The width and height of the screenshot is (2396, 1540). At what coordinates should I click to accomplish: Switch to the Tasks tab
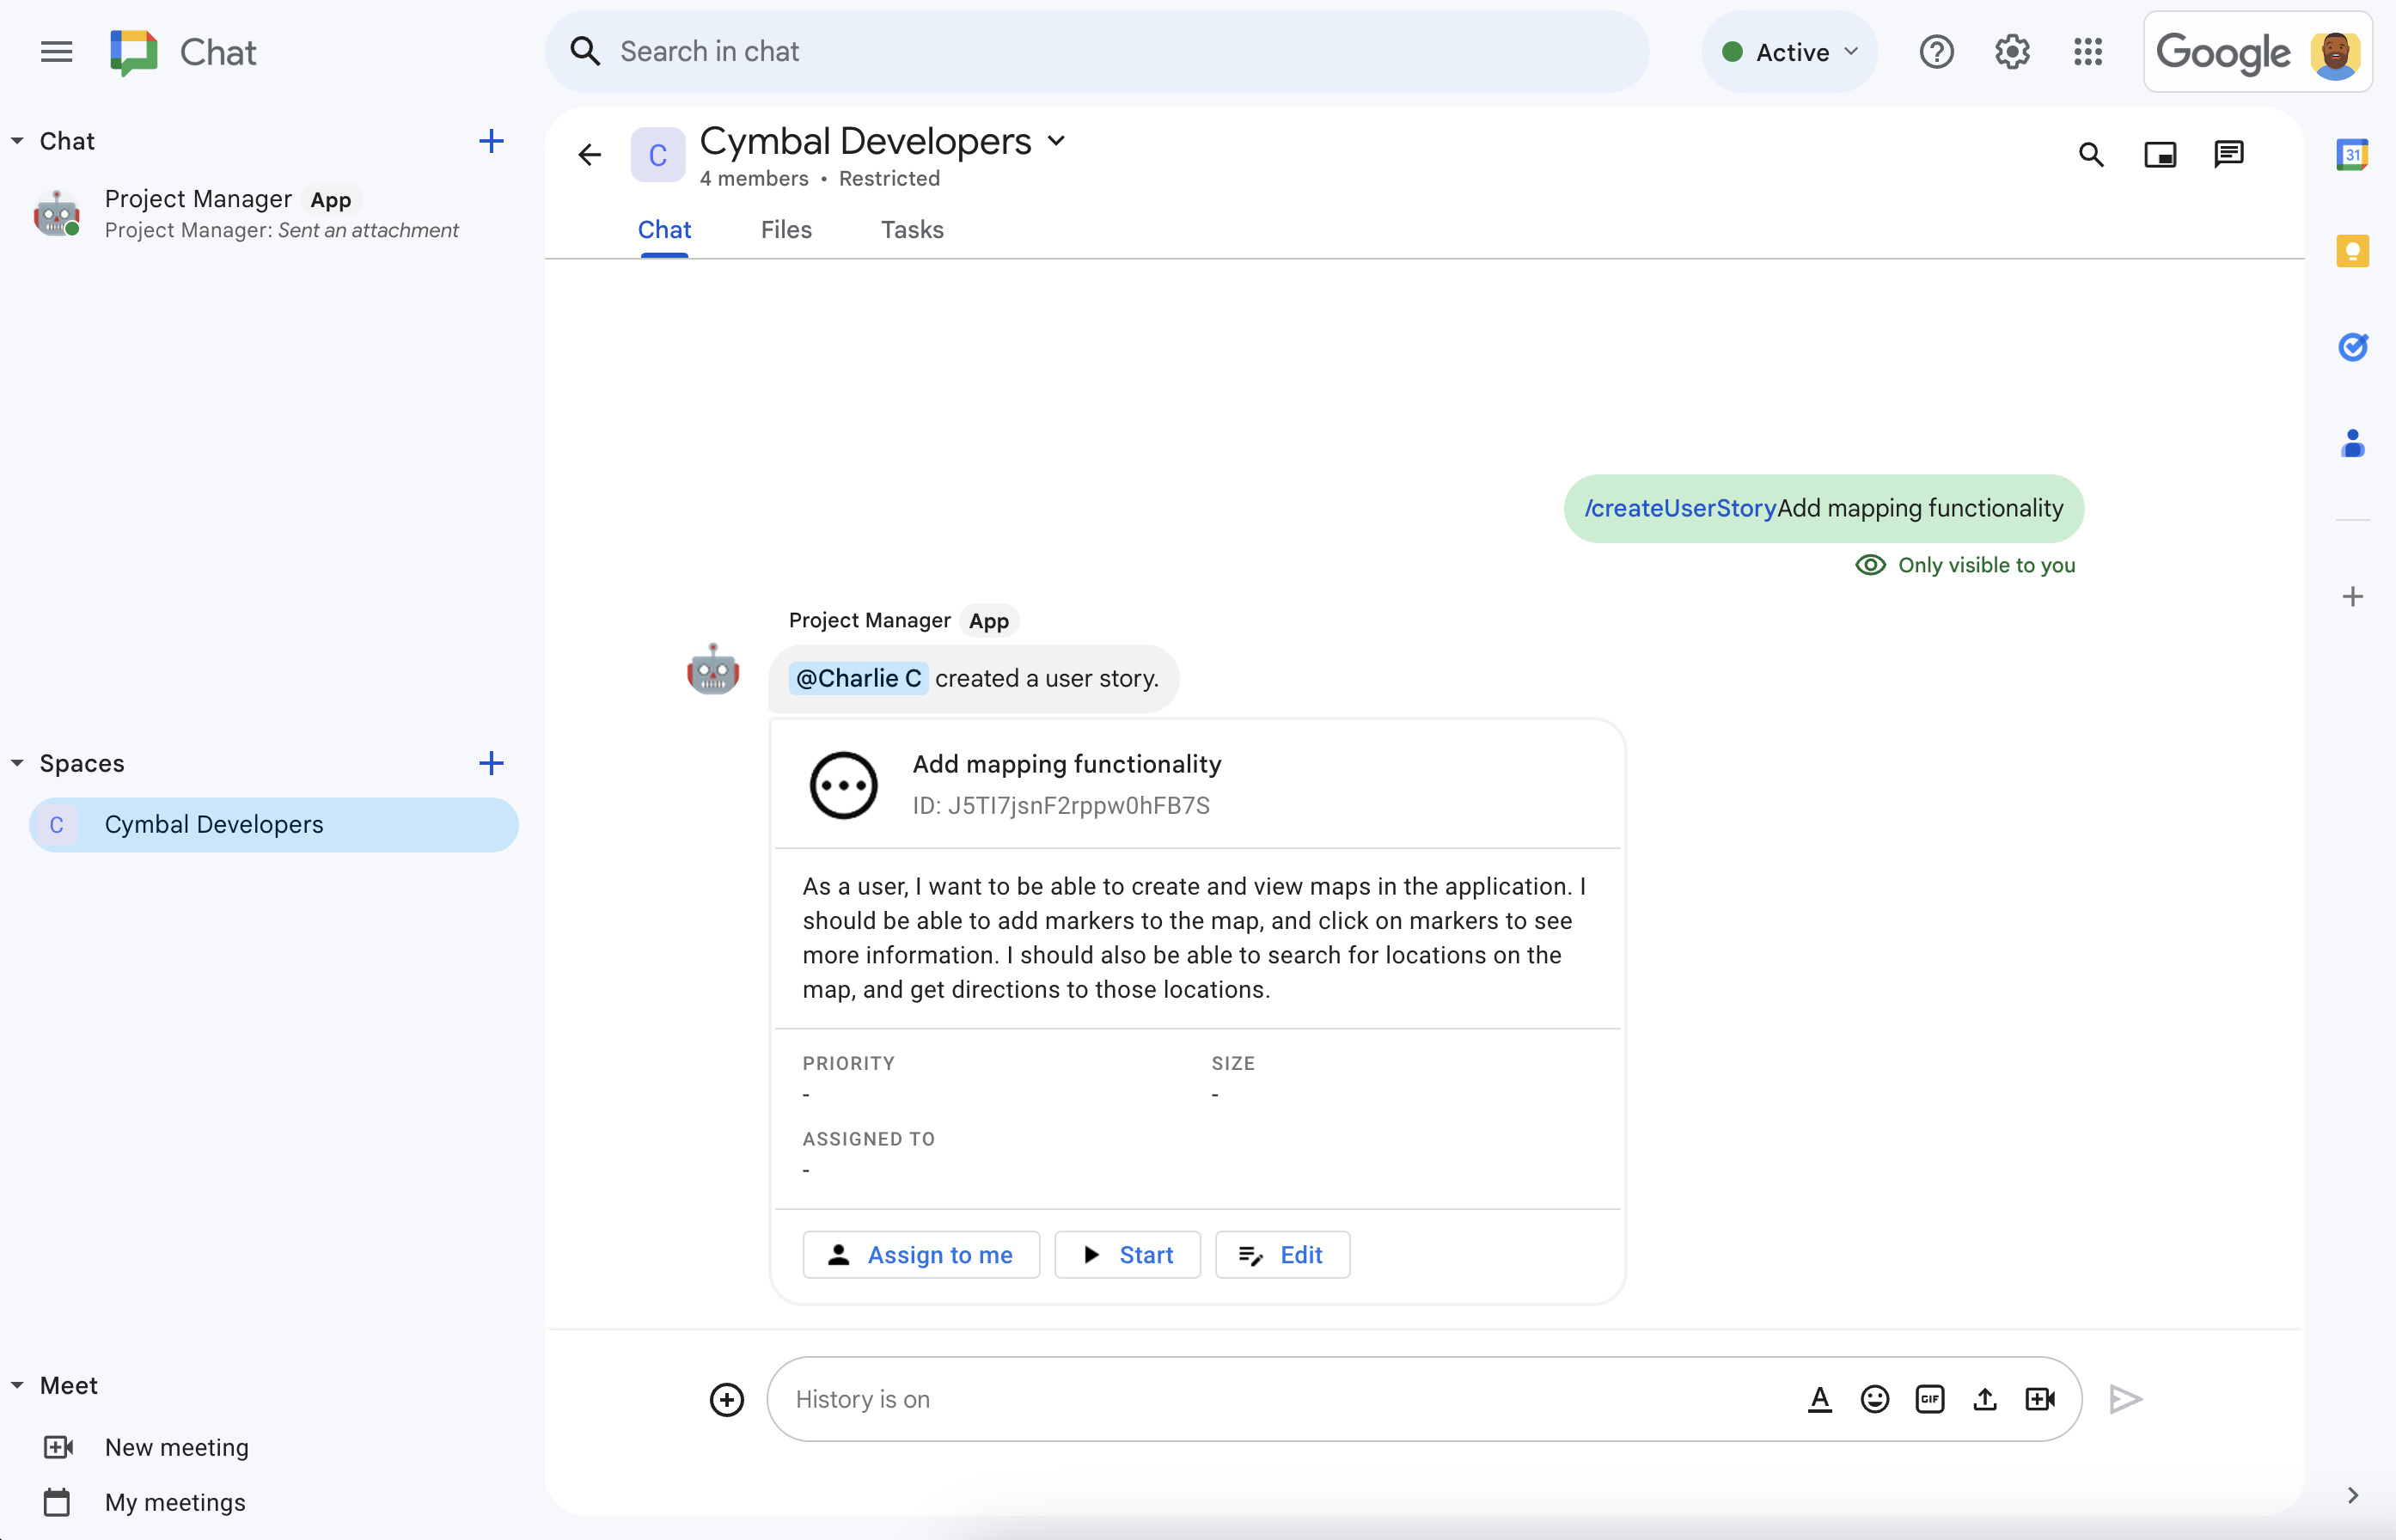point(910,229)
